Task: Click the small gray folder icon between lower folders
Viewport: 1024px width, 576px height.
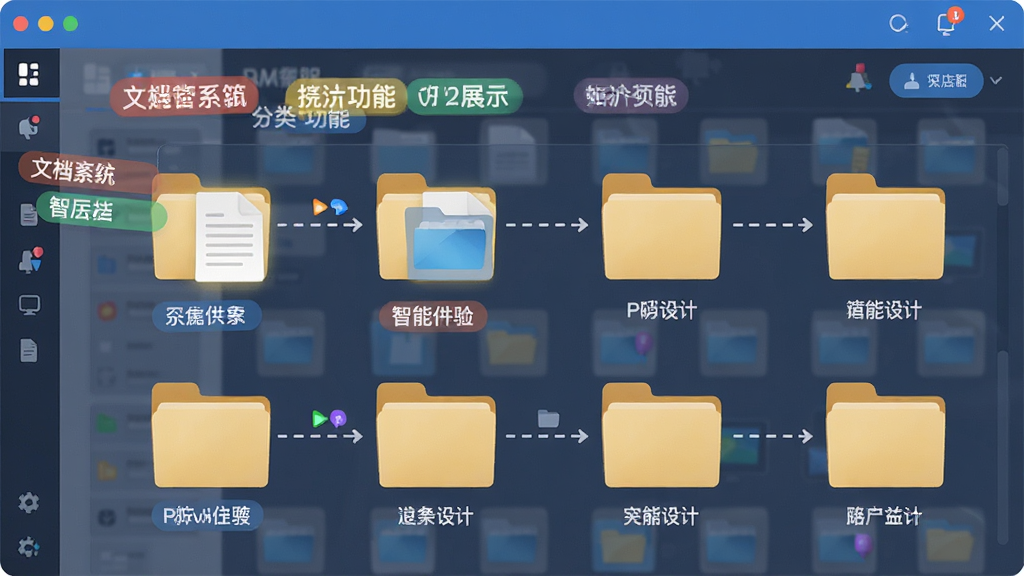Action: pyautogui.click(x=548, y=418)
